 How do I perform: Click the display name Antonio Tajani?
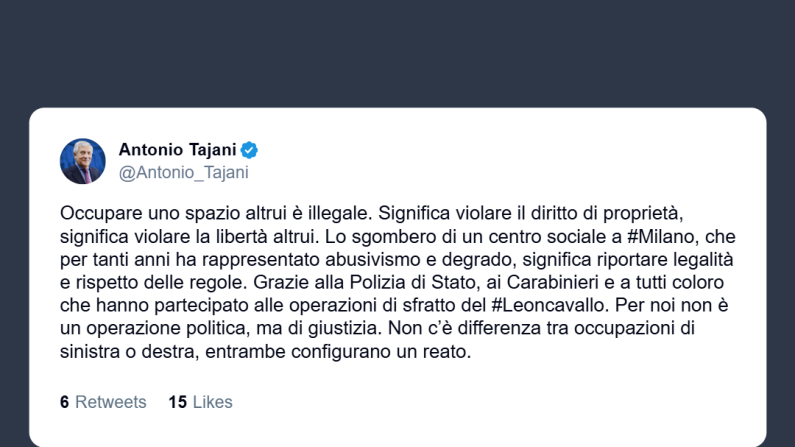coord(177,150)
